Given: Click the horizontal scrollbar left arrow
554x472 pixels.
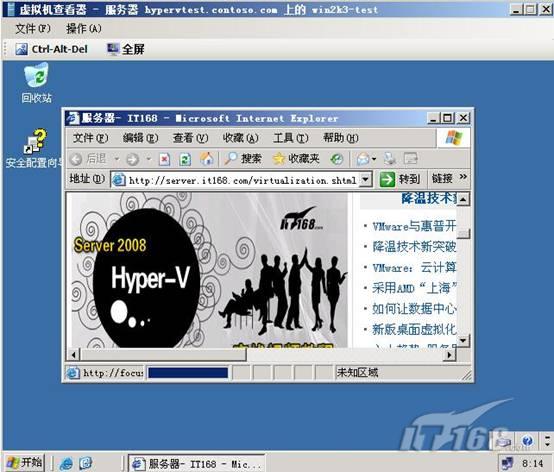Looking at the screenshot, I should 73,355.
